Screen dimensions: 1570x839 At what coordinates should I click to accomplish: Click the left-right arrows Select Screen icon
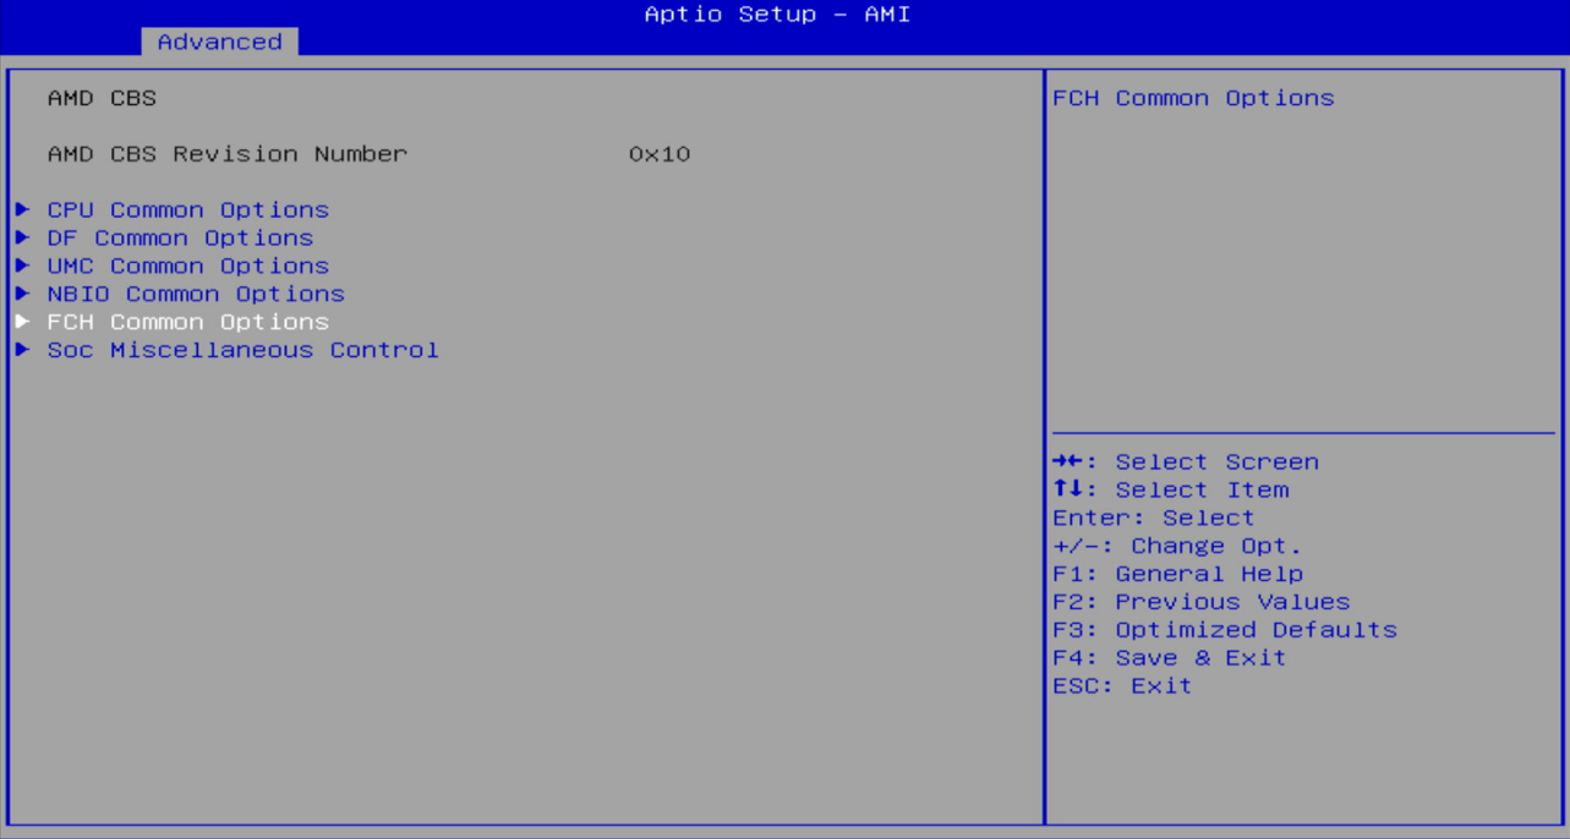pyautogui.click(x=1067, y=461)
